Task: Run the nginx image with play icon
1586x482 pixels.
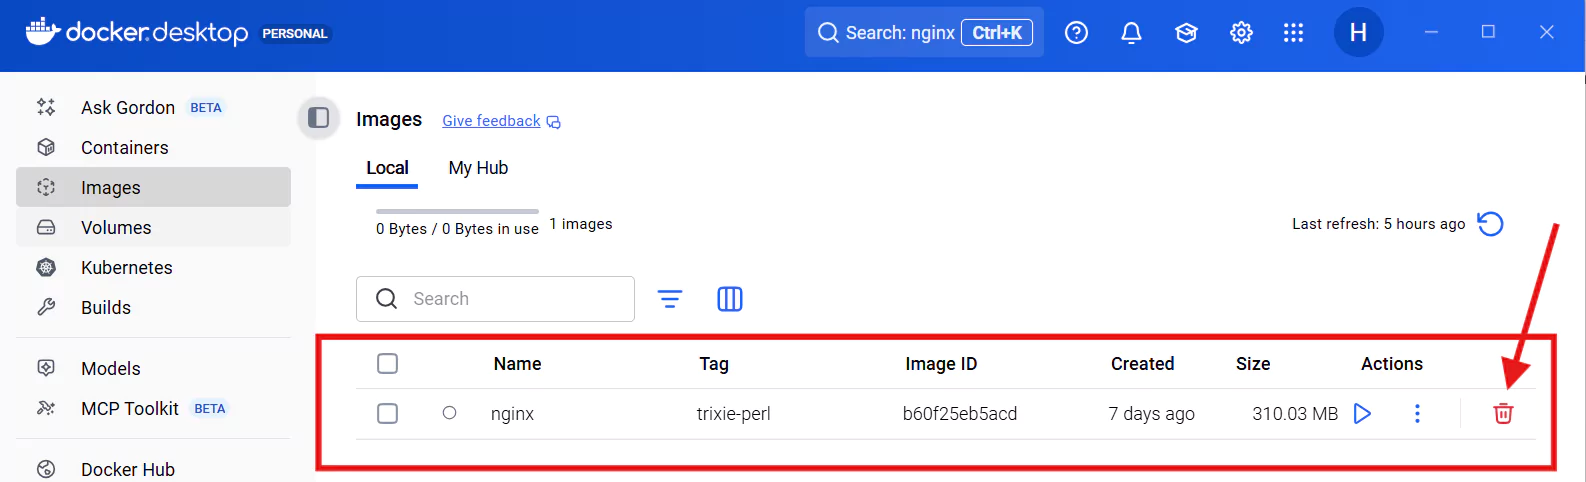Action: click(x=1362, y=414)
